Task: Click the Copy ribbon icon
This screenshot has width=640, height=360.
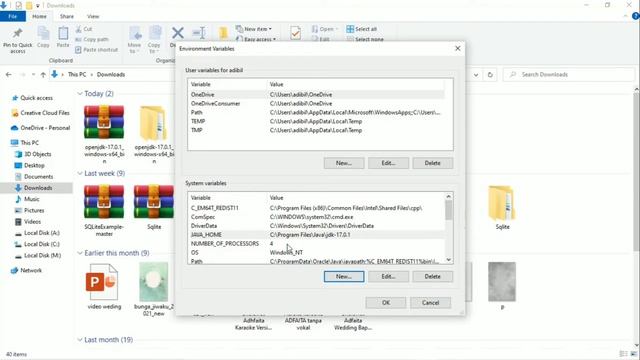Action: coord(43,33)
